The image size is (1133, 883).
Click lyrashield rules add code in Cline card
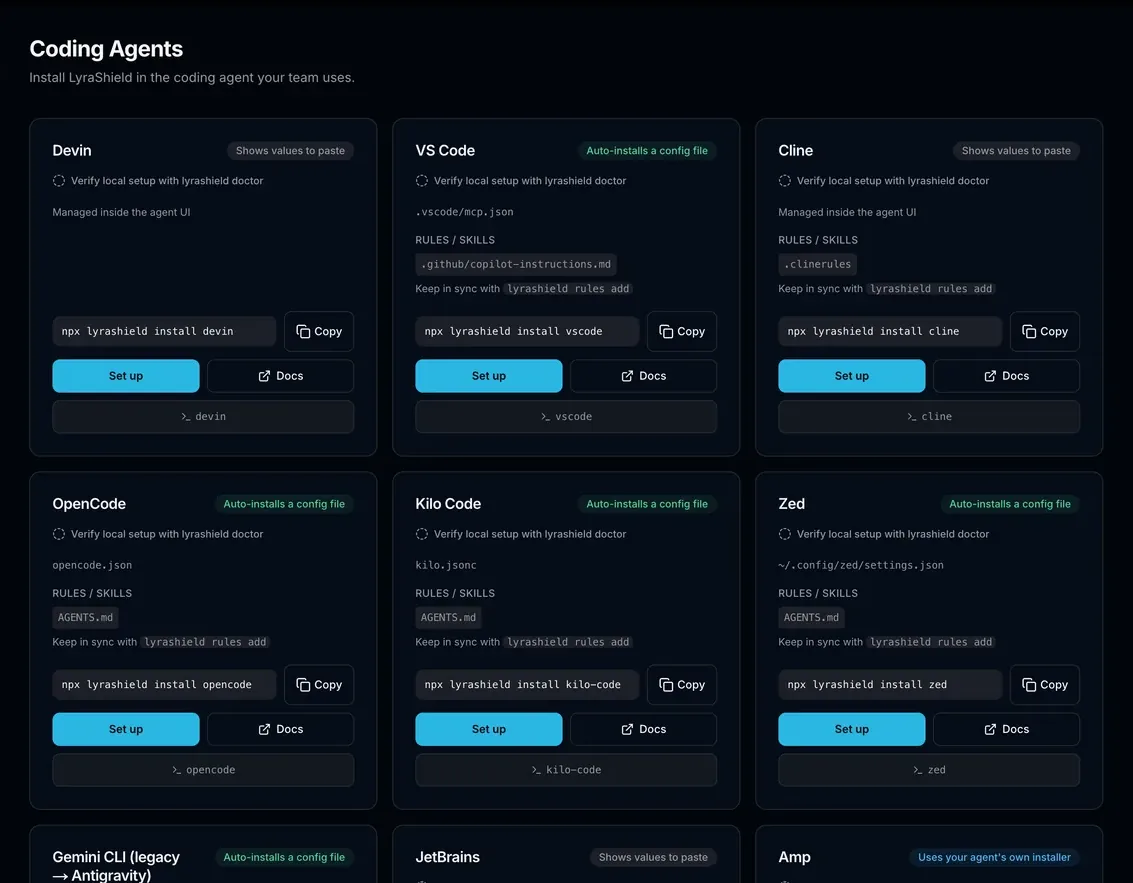click(x=931, y=289)
